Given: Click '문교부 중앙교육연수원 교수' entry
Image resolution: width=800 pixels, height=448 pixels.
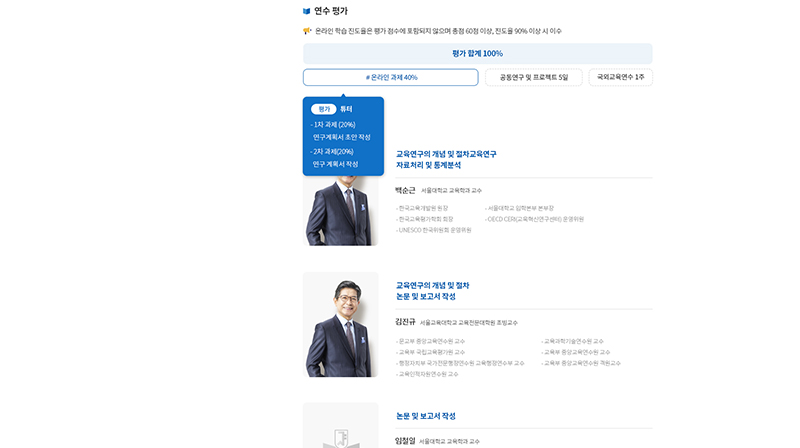Looking at the screenshot, I should click(431, 341).
